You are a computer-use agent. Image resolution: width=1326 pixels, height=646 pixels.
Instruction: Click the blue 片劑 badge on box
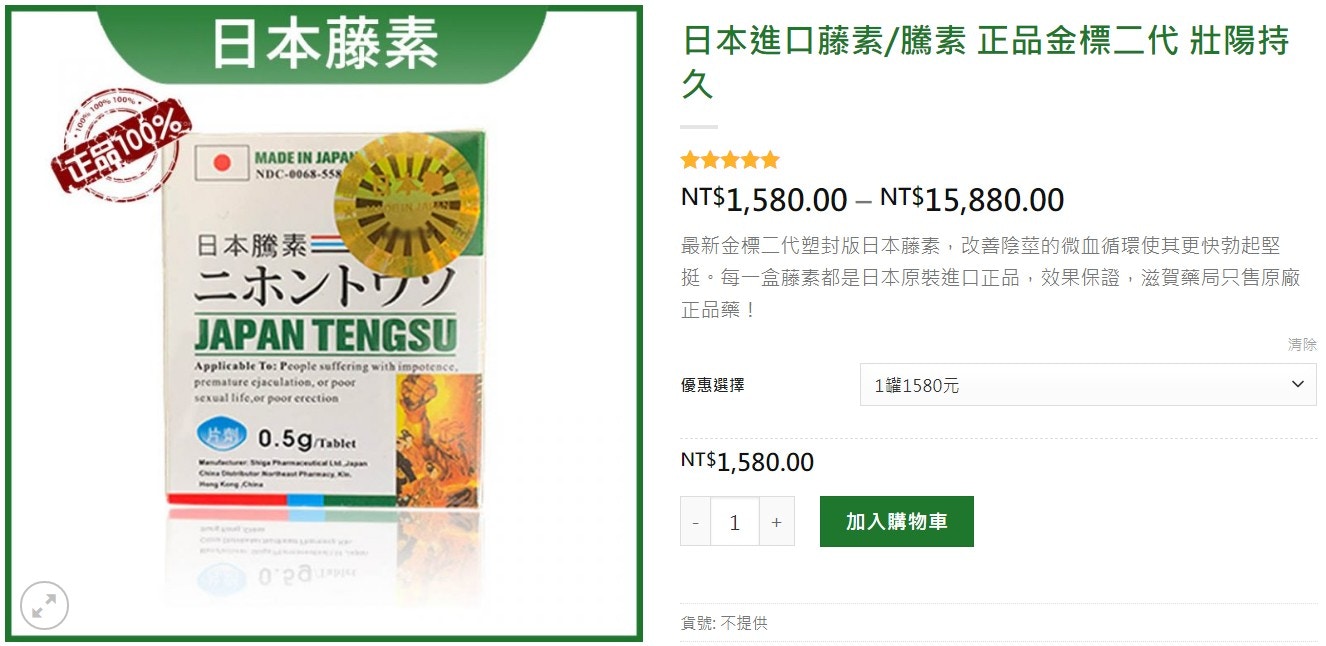point(221,435)
